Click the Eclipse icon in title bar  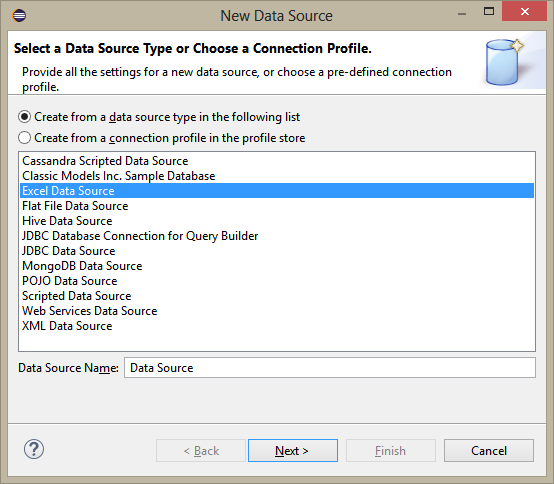(x=19, y=16)
